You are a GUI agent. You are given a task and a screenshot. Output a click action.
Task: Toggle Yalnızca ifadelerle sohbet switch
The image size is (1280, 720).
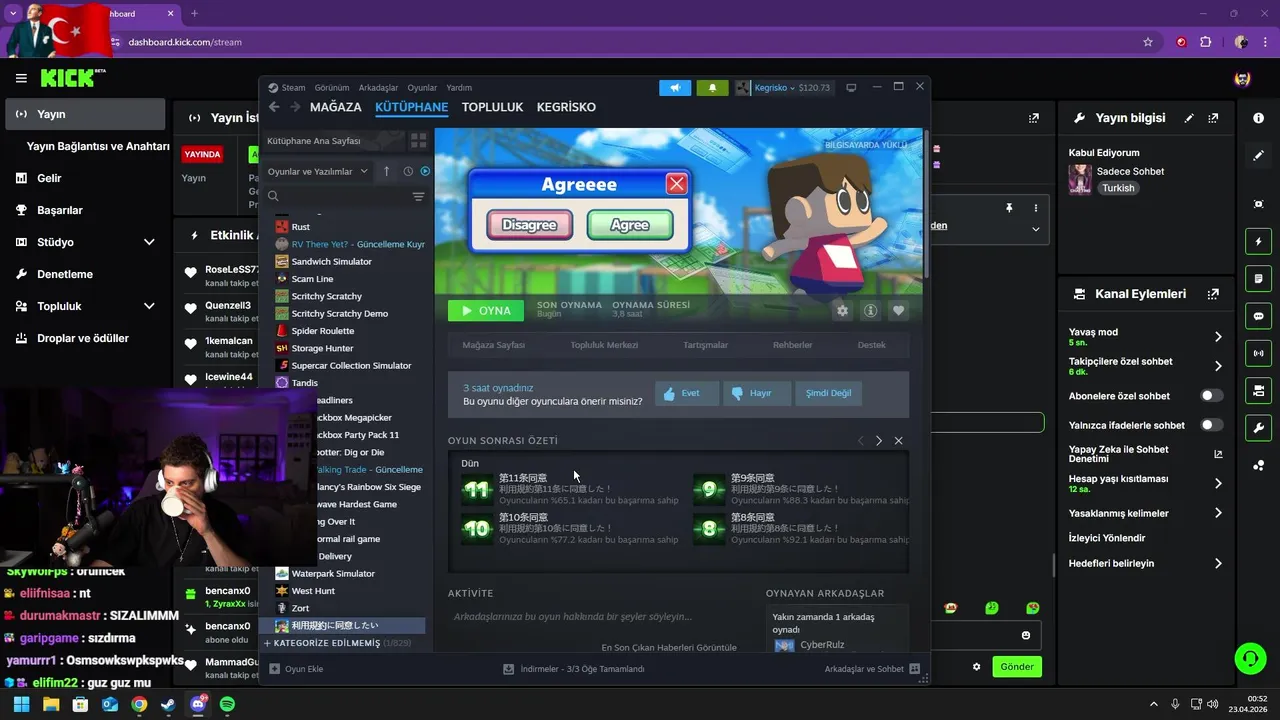click(1211, 425)
